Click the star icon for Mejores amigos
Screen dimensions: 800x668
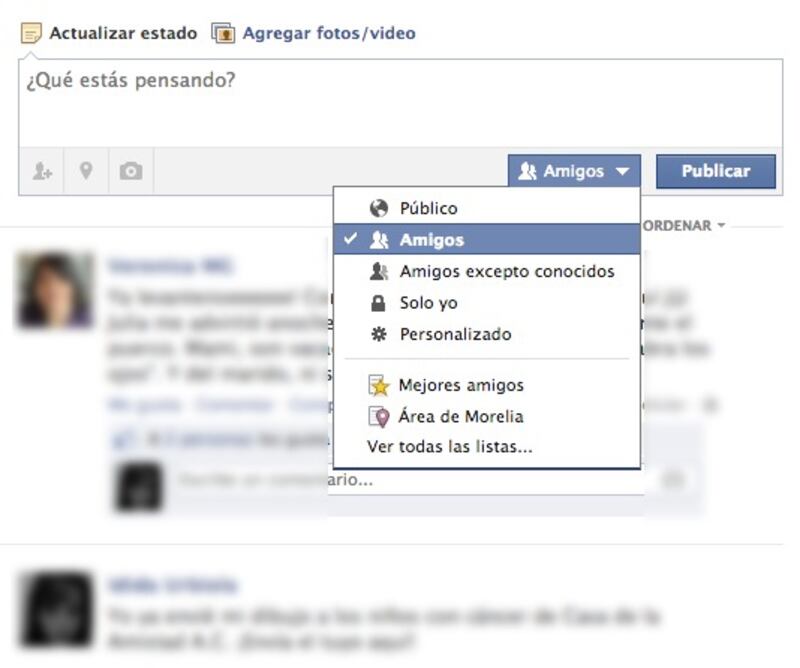click(379, 386)
